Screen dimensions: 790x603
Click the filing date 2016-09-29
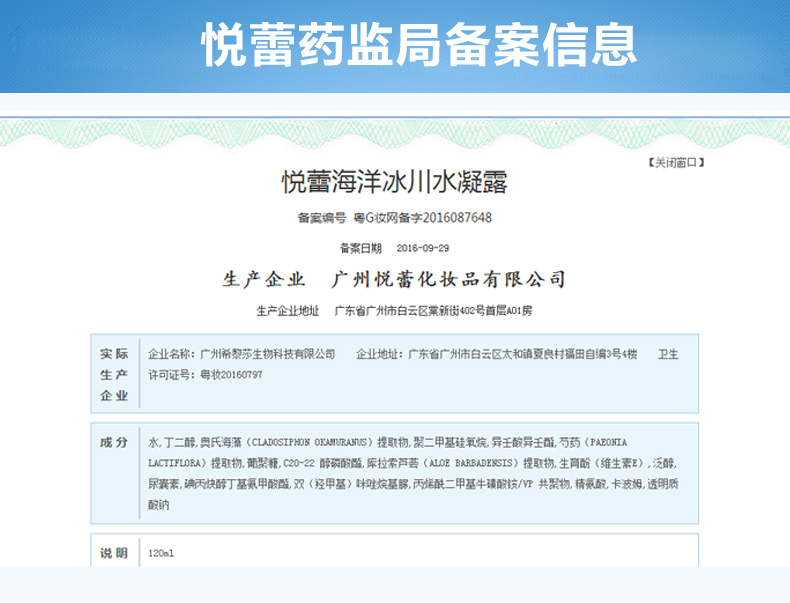point(423,248)
